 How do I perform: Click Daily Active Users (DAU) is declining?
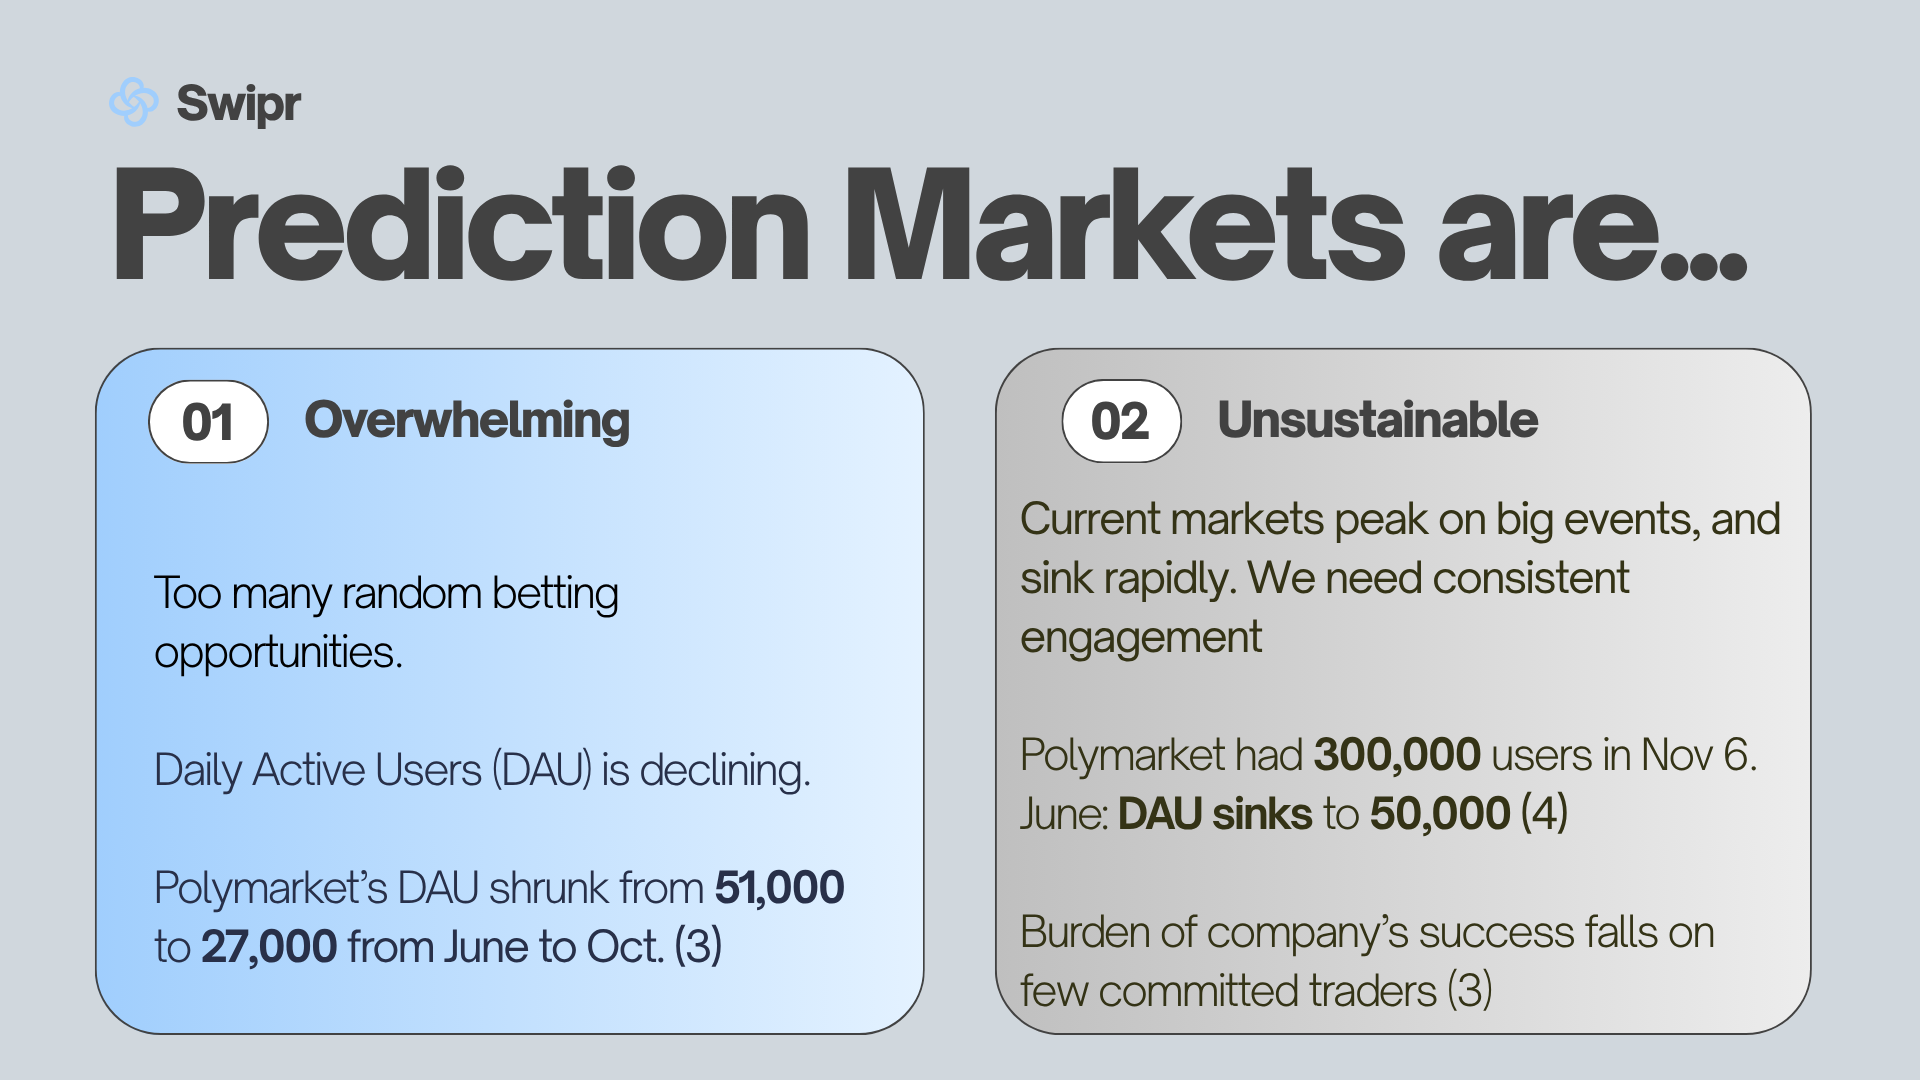(482, 771)
